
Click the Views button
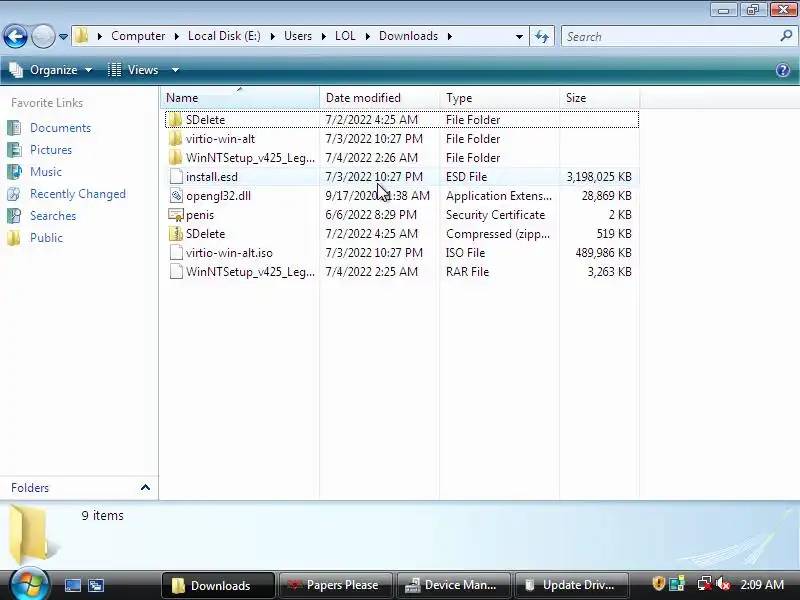(x=134, y=70)
